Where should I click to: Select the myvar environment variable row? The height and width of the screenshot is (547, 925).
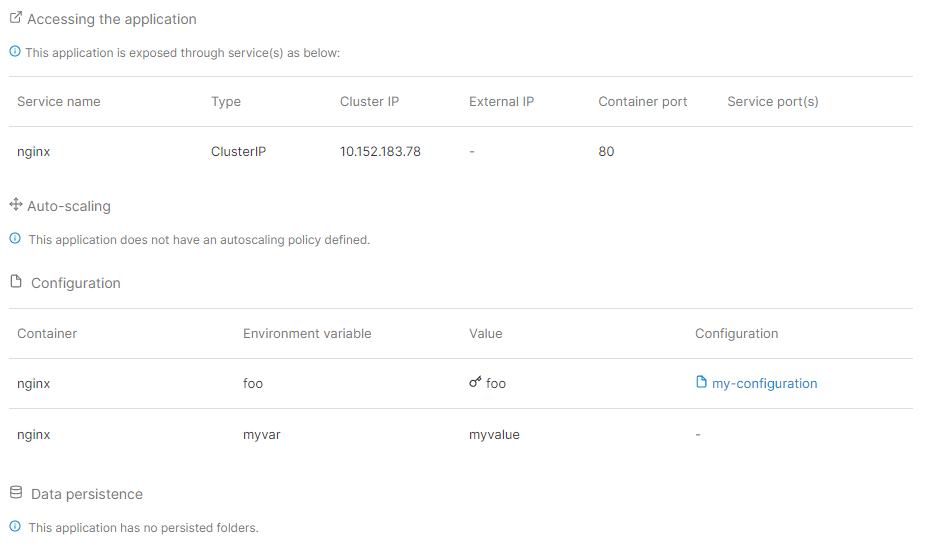(461, 434)
